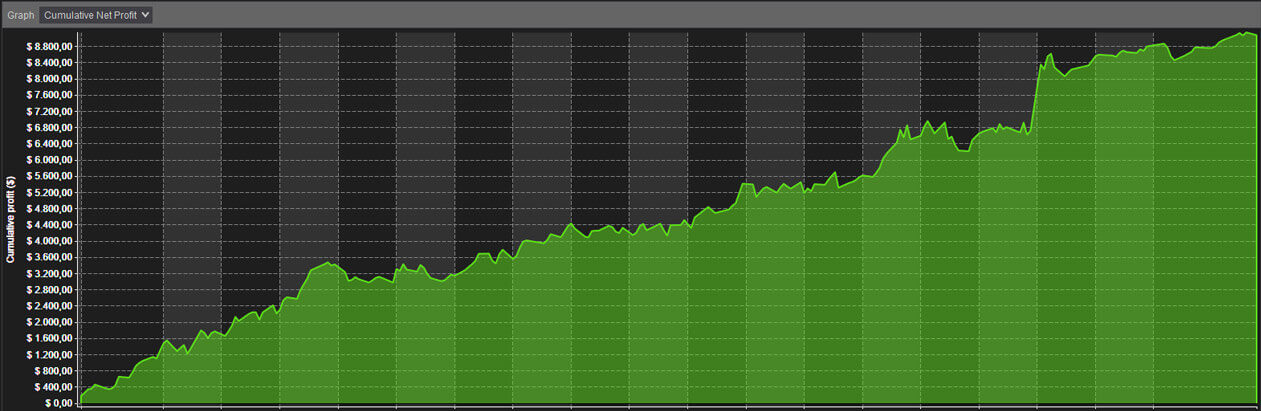Screen dimensions: 1261x411
Task: Click the "$ 2.800,00" axis value
Action: click(x=49, y=290)
